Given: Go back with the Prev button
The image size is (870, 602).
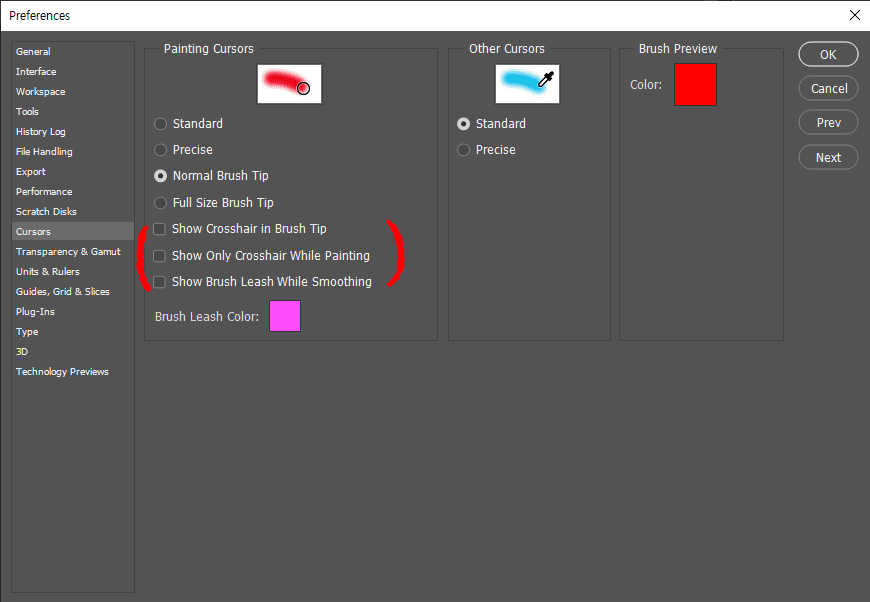Looking at the screenshot, I should click(828, 122).
